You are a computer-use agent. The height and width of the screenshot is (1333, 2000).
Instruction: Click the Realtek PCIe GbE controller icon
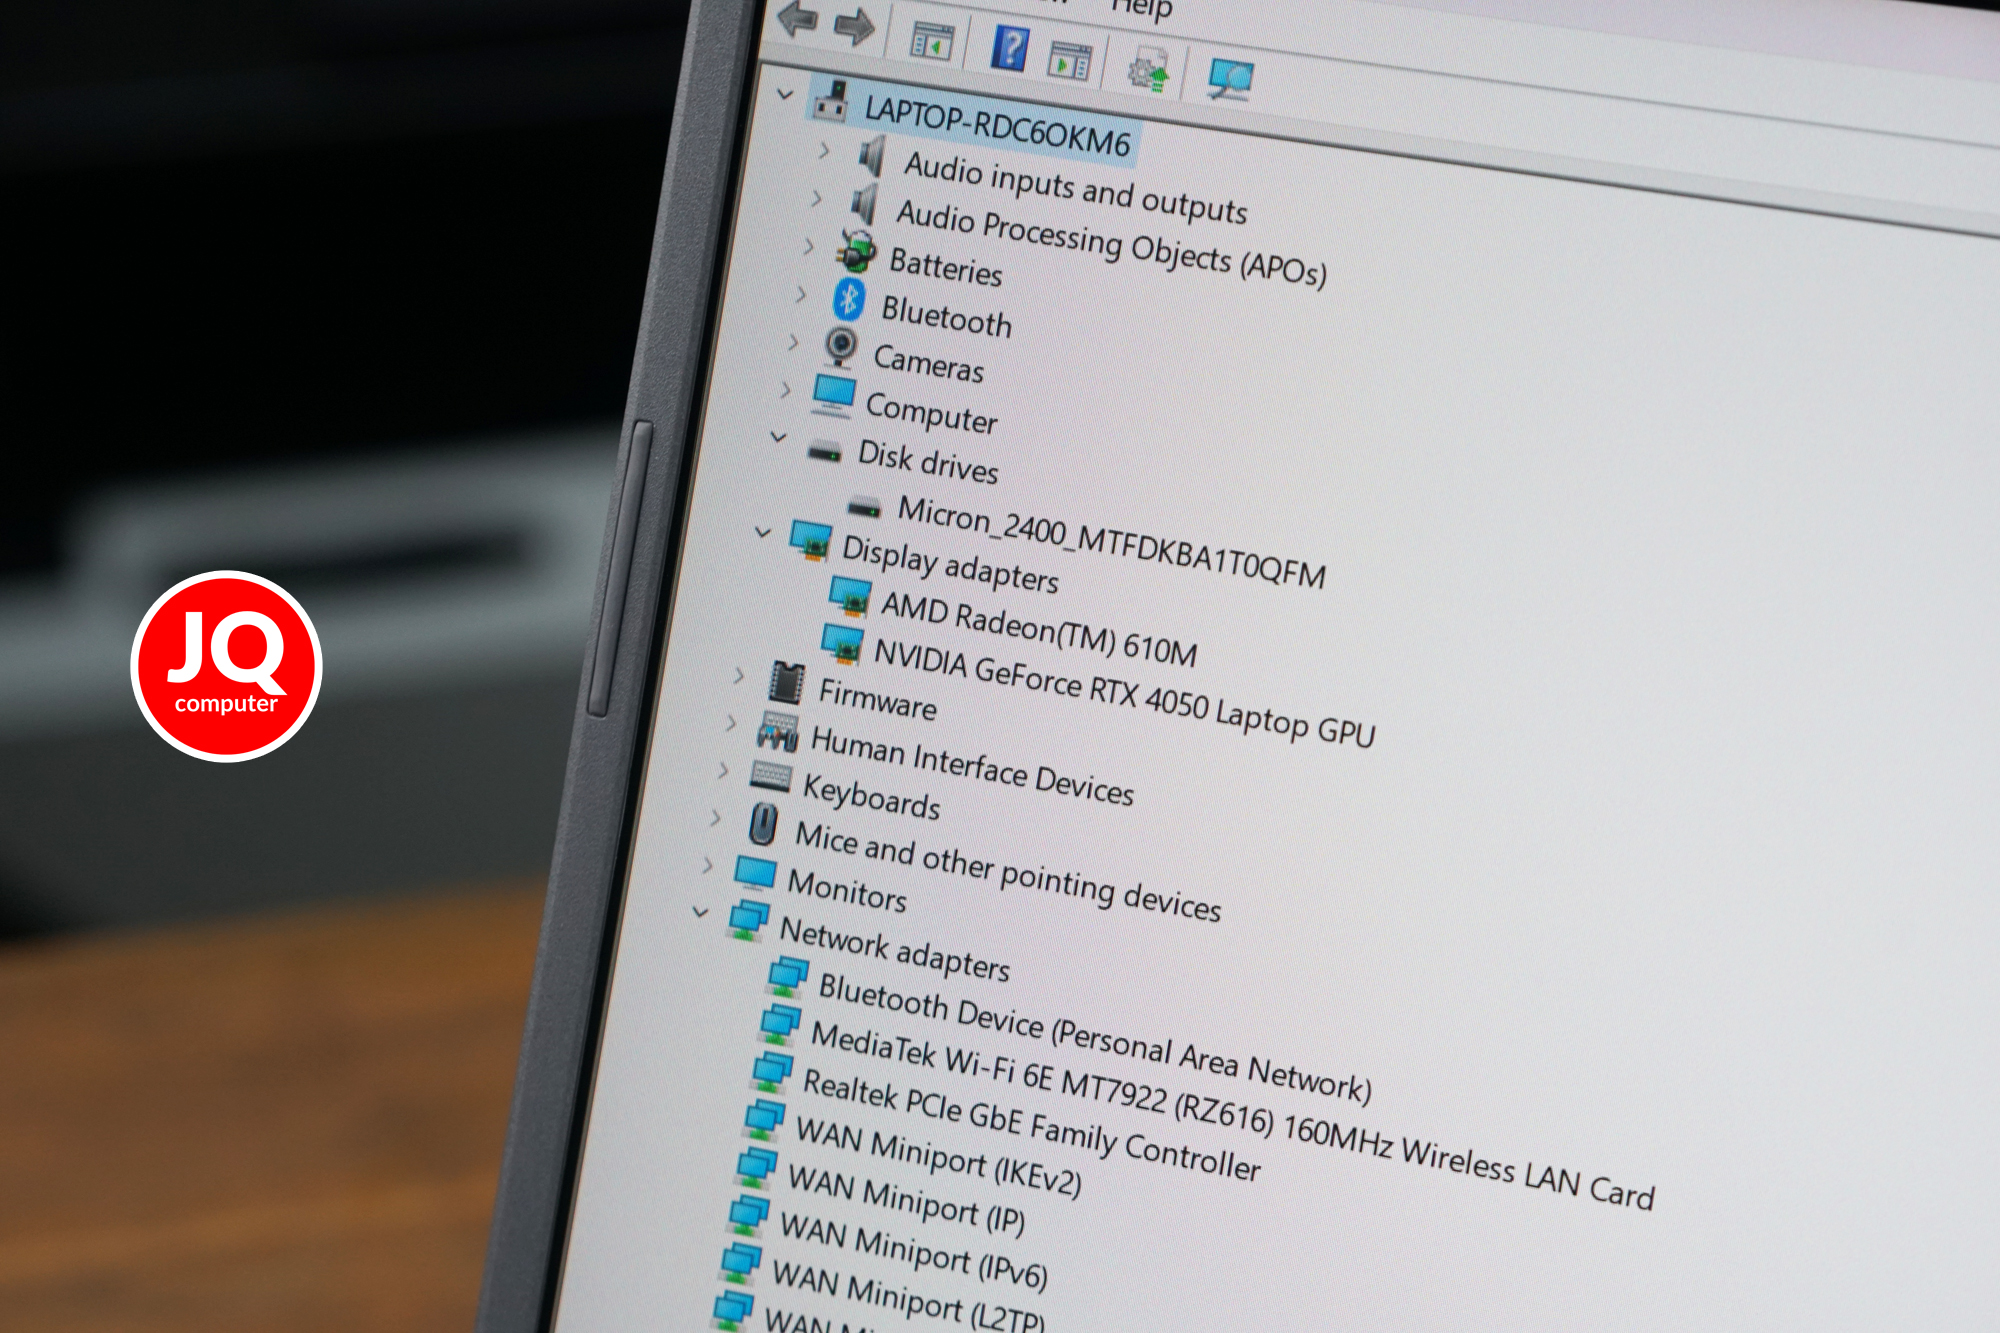[772, 1072]
